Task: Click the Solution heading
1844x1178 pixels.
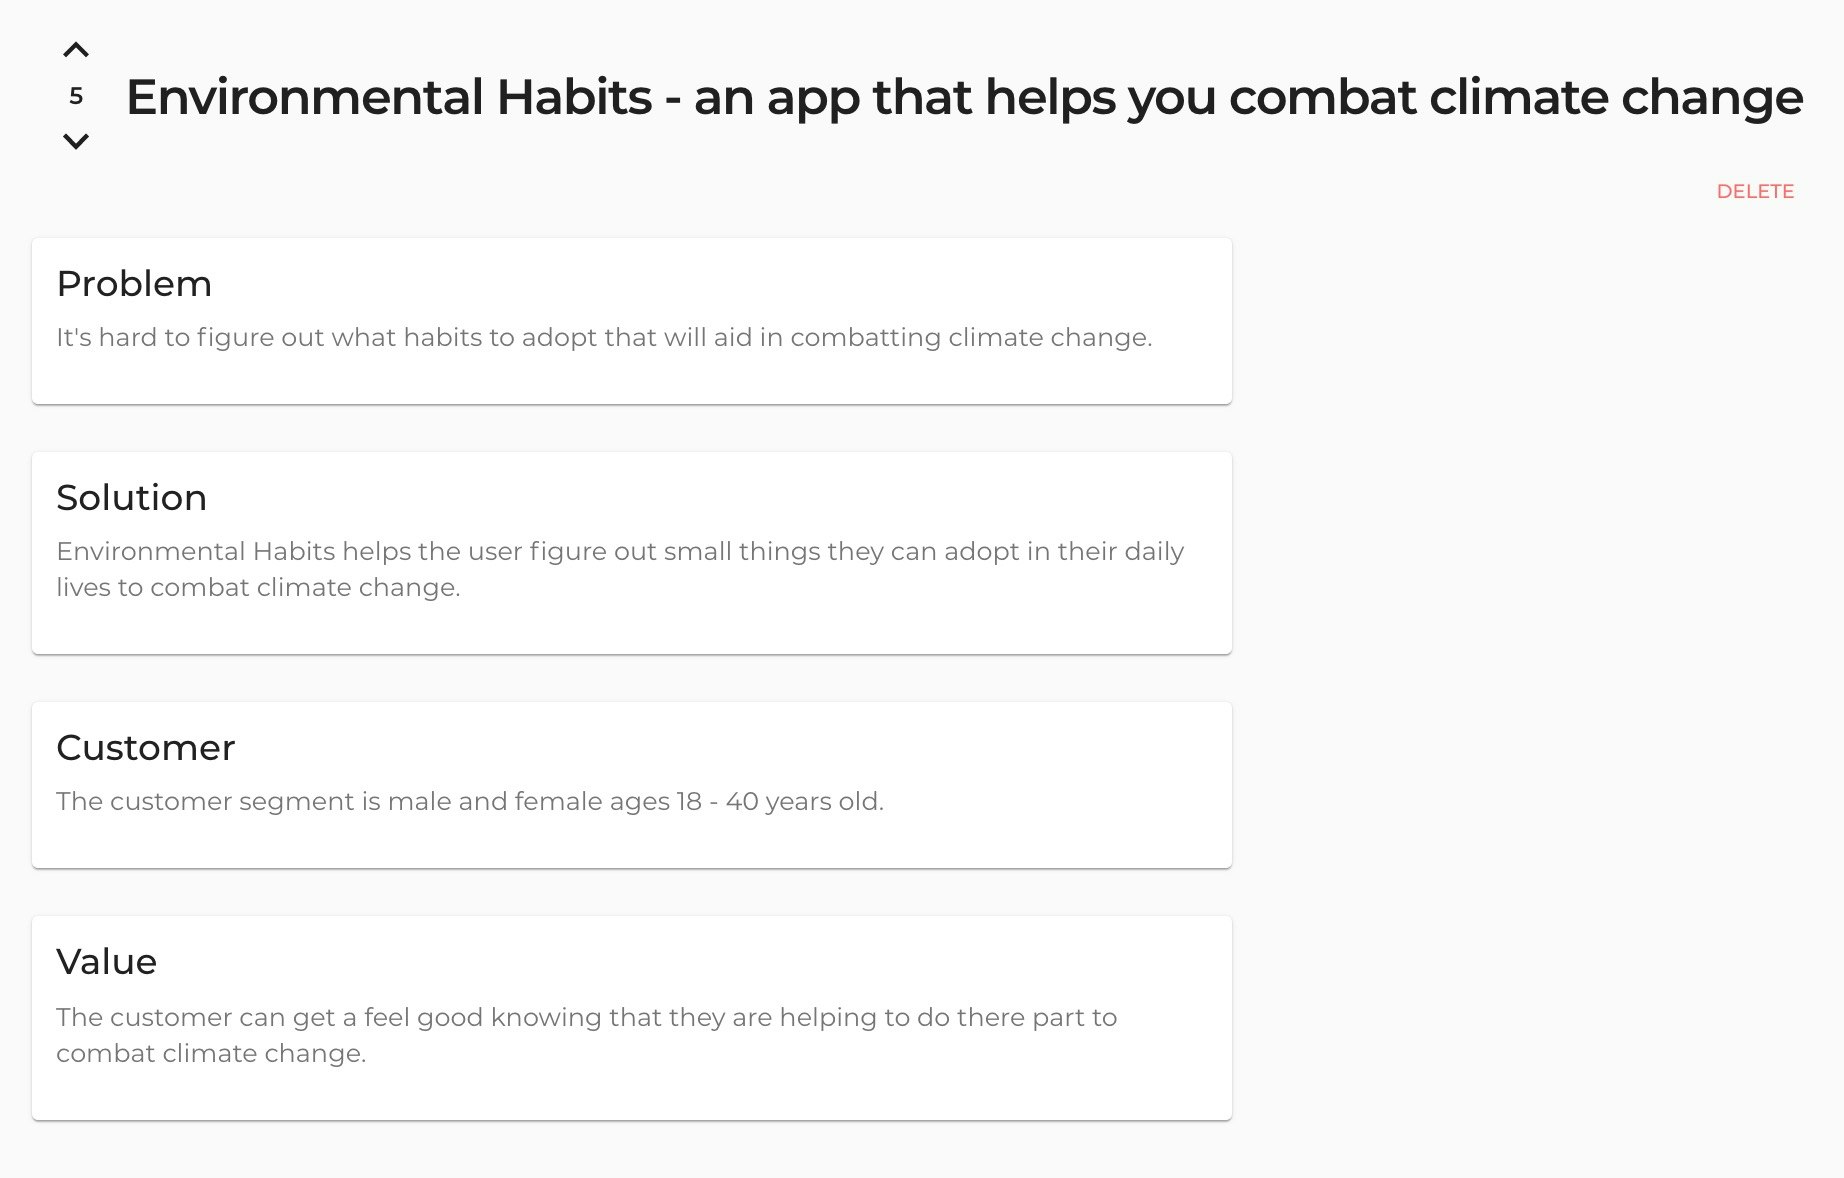Action: 131,498
